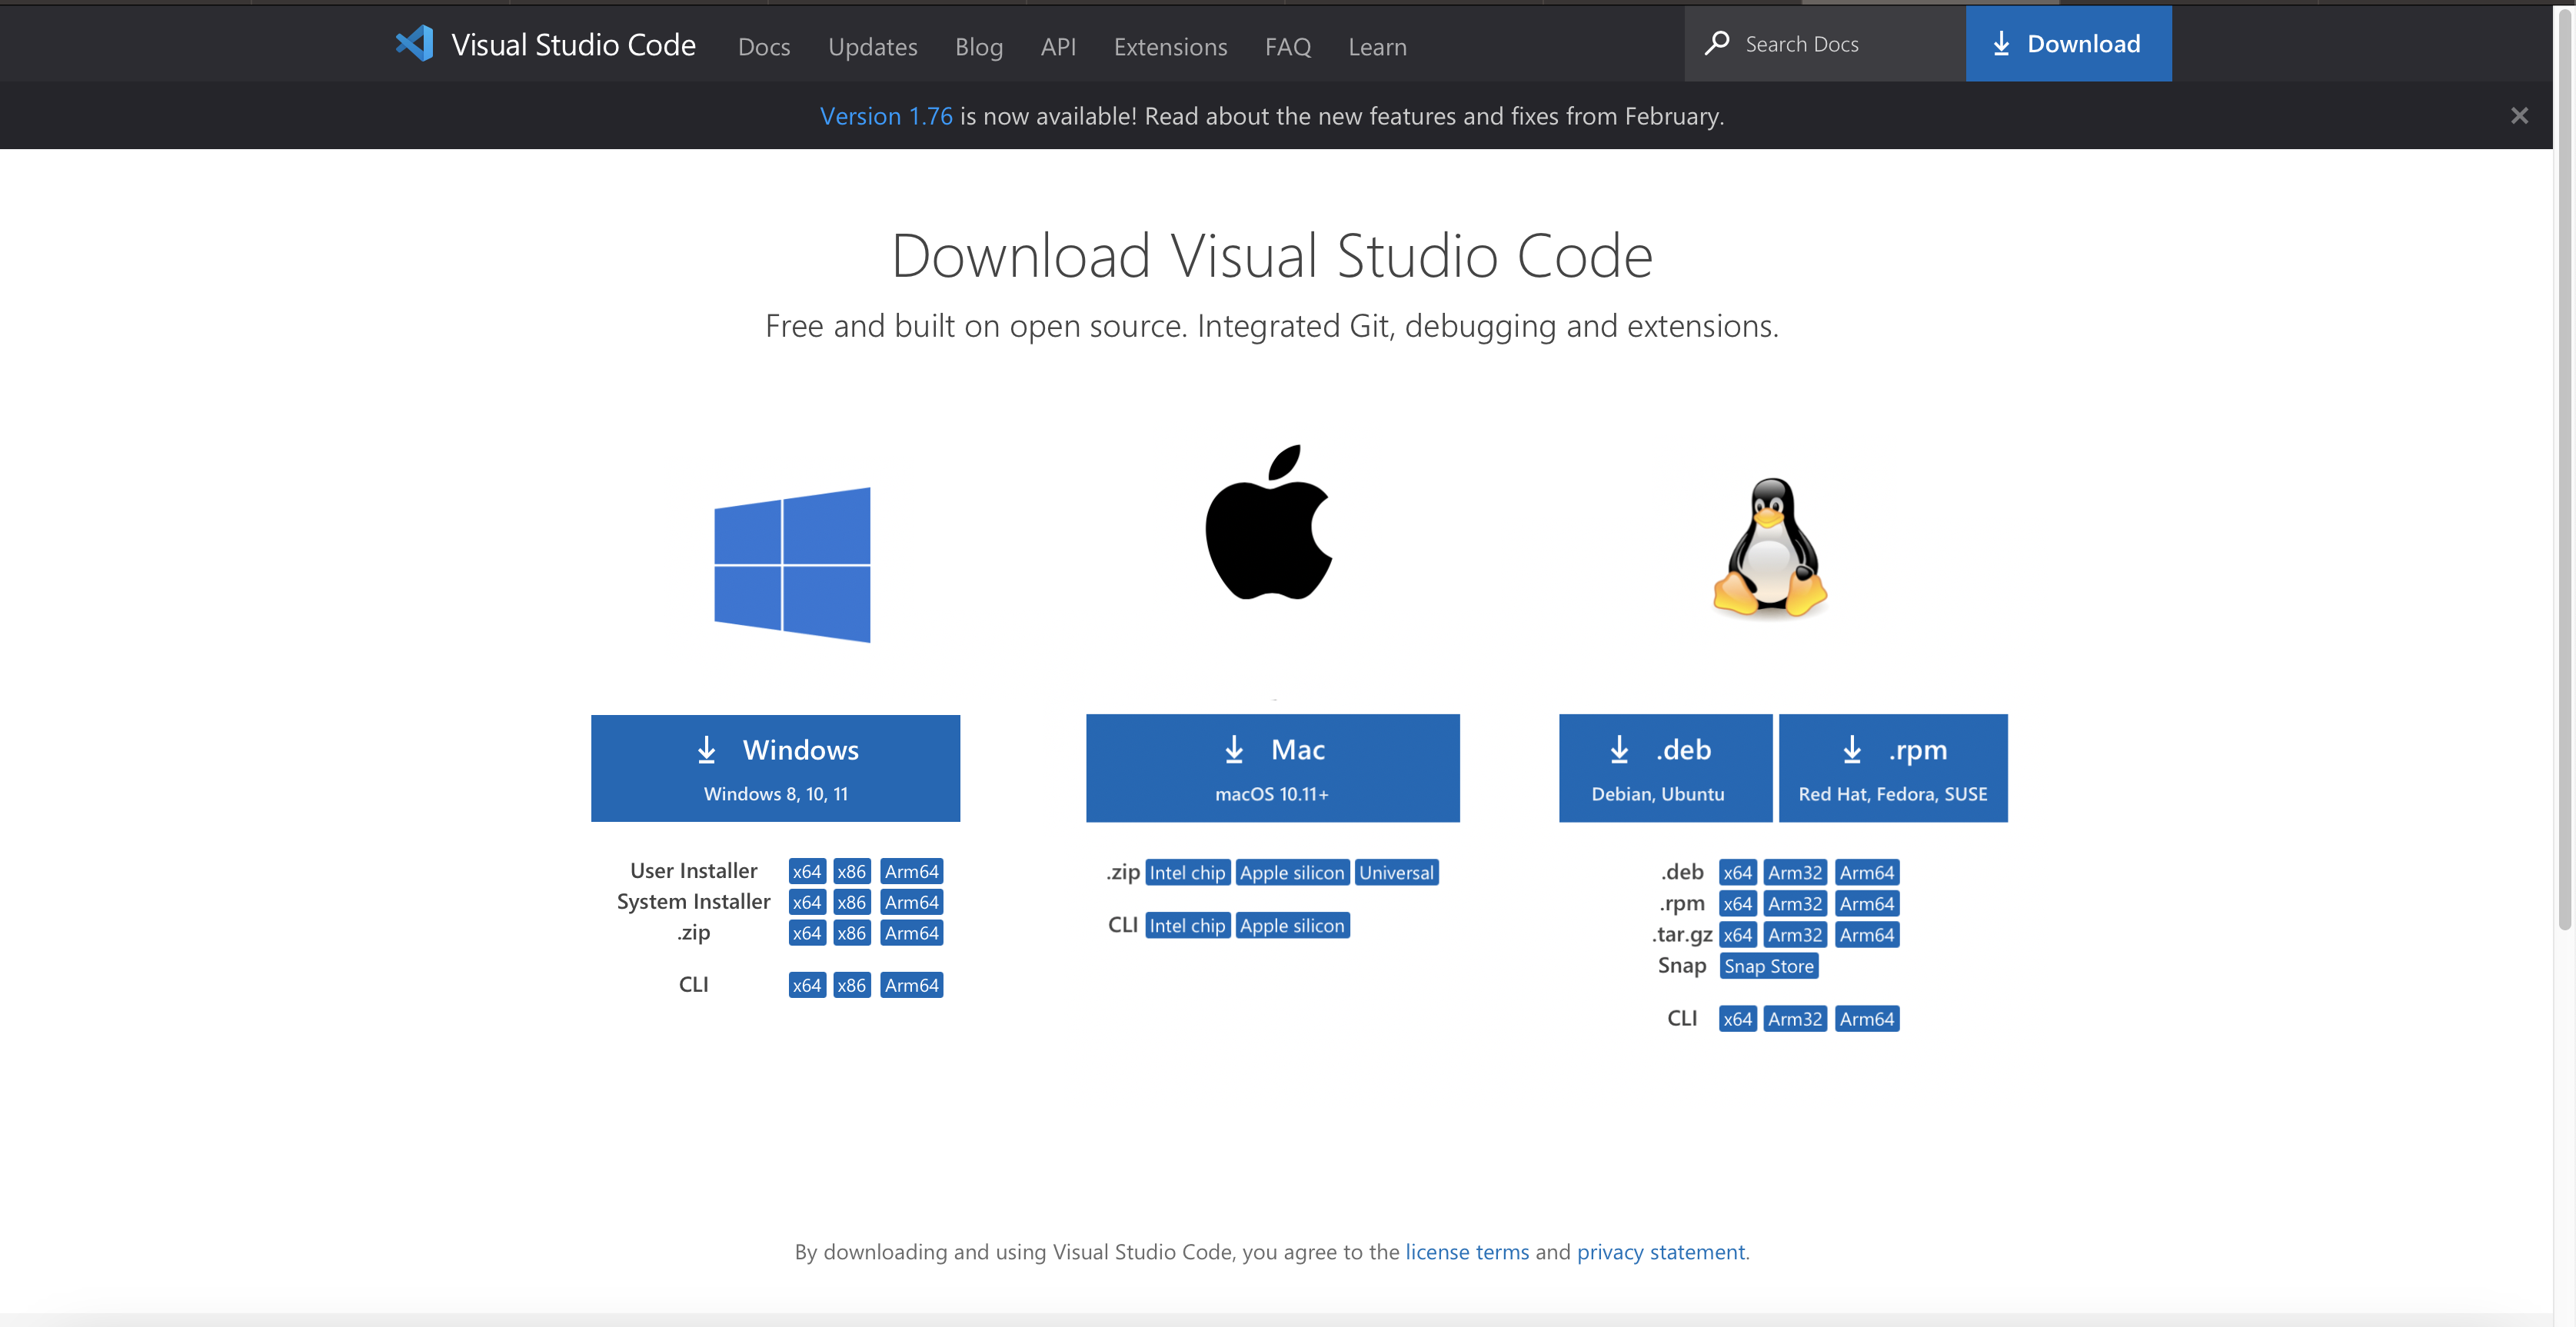Download the .rpm Red Hat package

[x=1892, y=768]
